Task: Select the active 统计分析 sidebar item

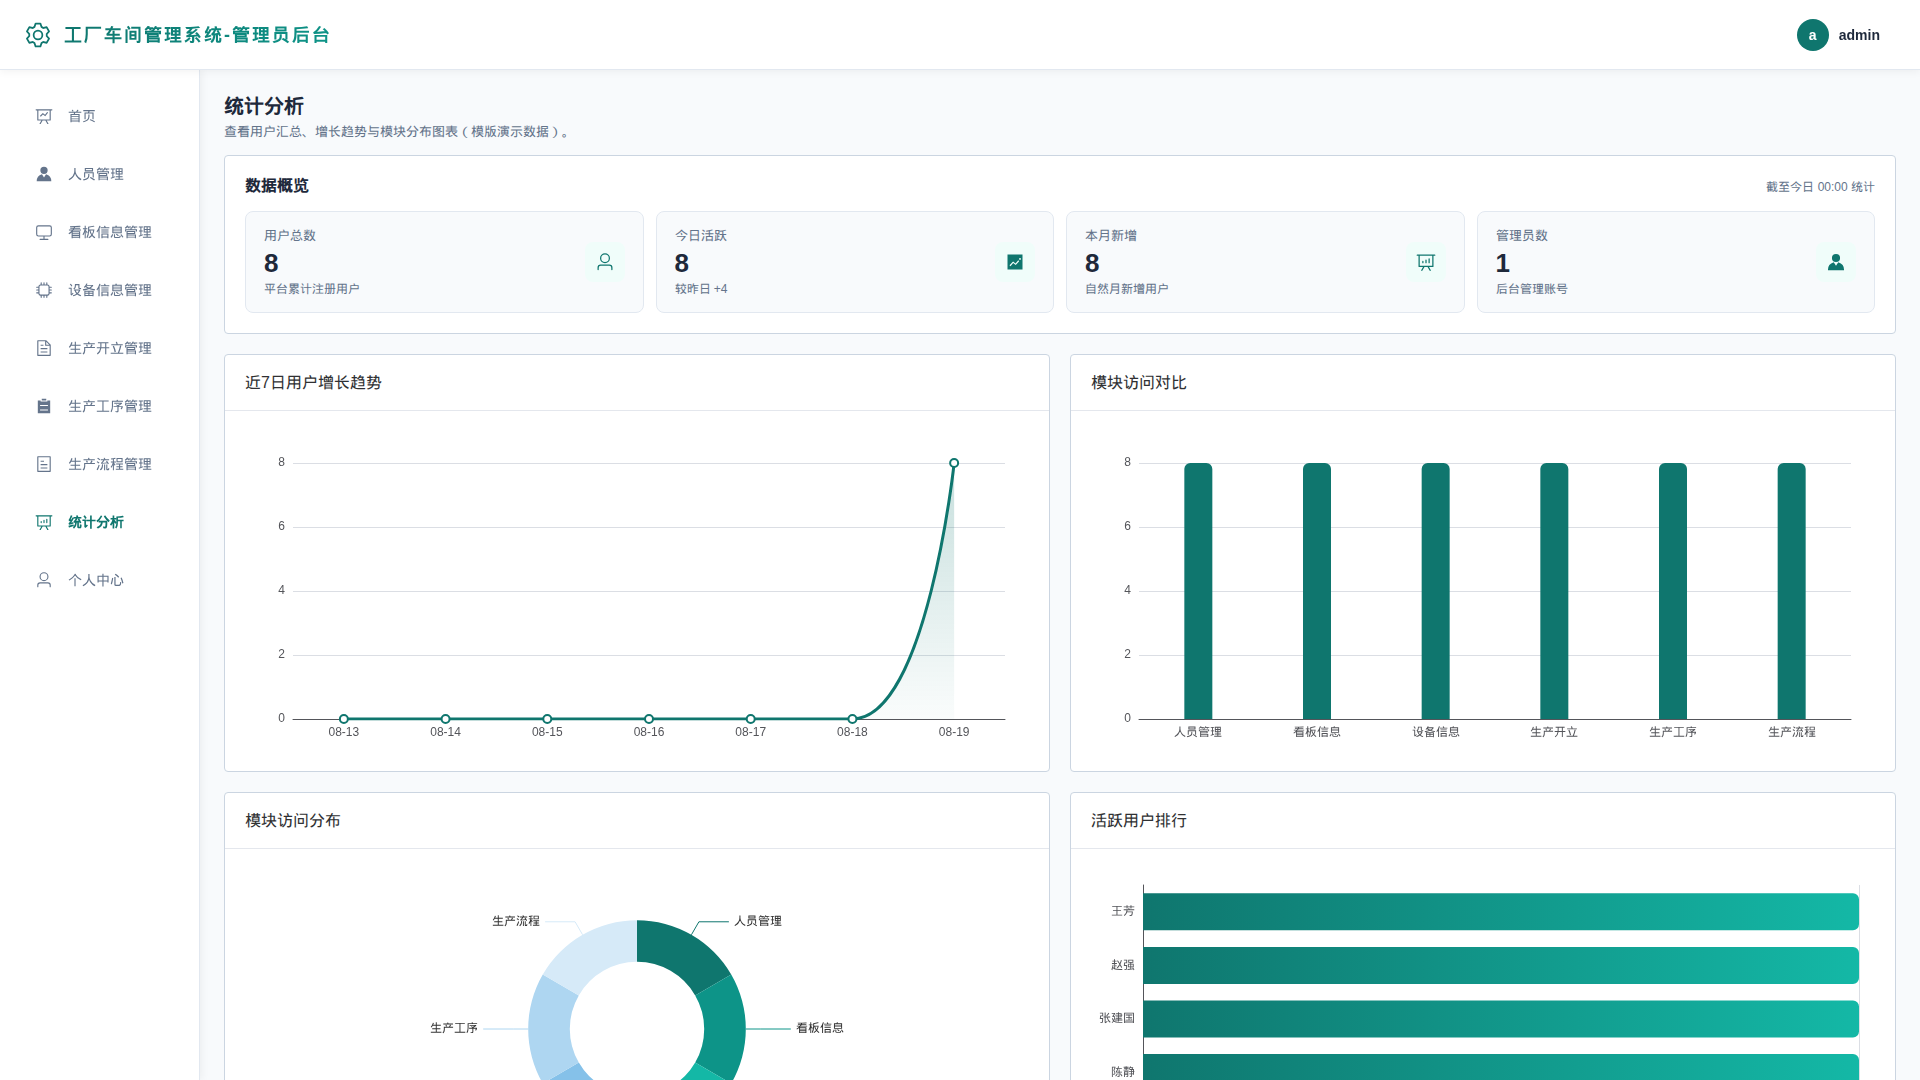Action: tap(100, 522)
